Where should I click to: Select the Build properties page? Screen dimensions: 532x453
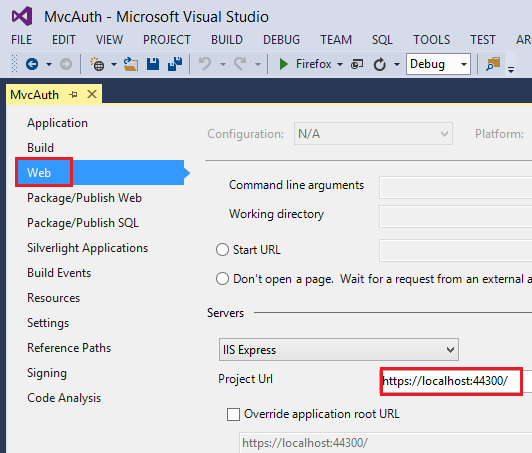point(40,148)
